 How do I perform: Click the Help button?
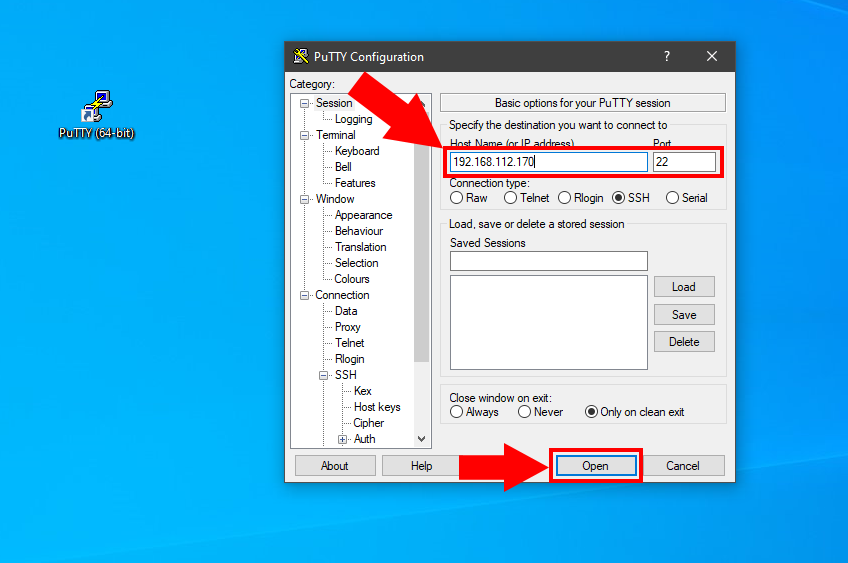click(x=421, y=466)
